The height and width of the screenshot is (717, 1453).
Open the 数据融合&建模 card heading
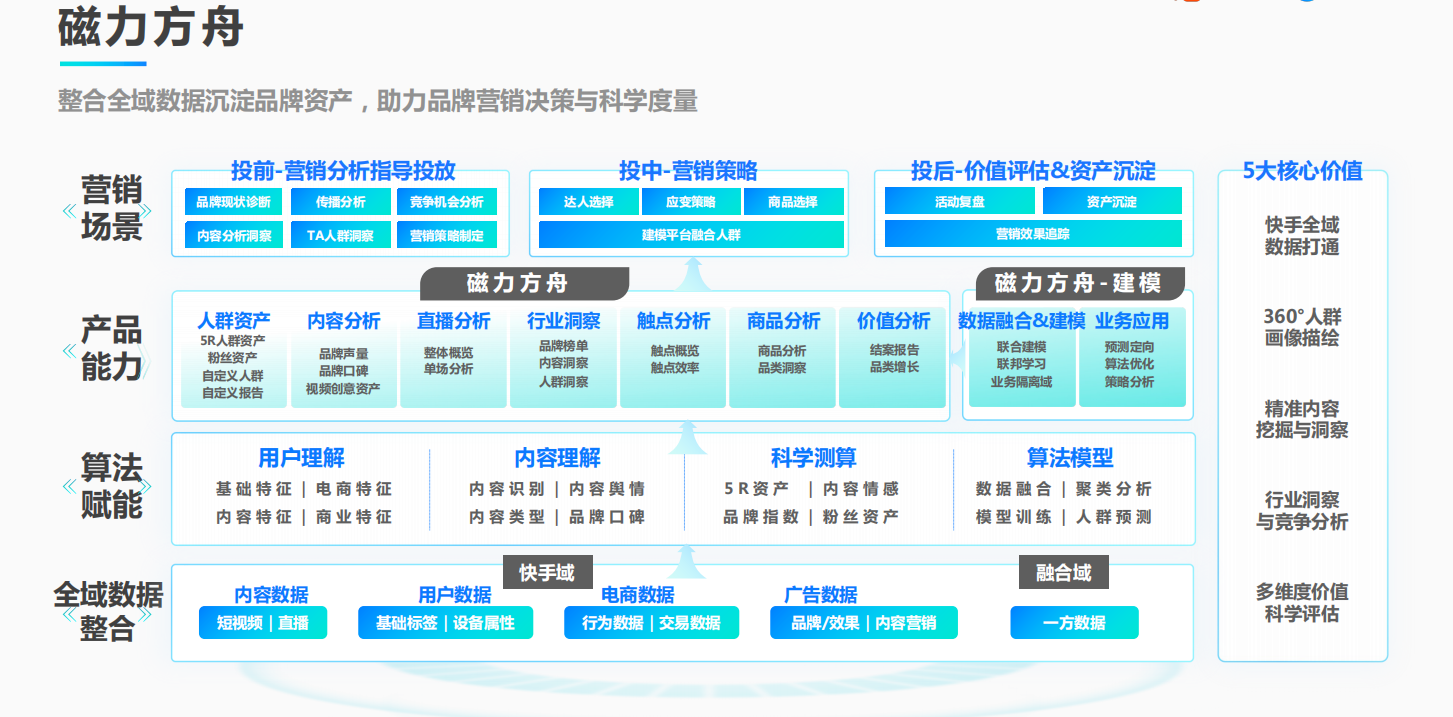(x=1021, y=321)
